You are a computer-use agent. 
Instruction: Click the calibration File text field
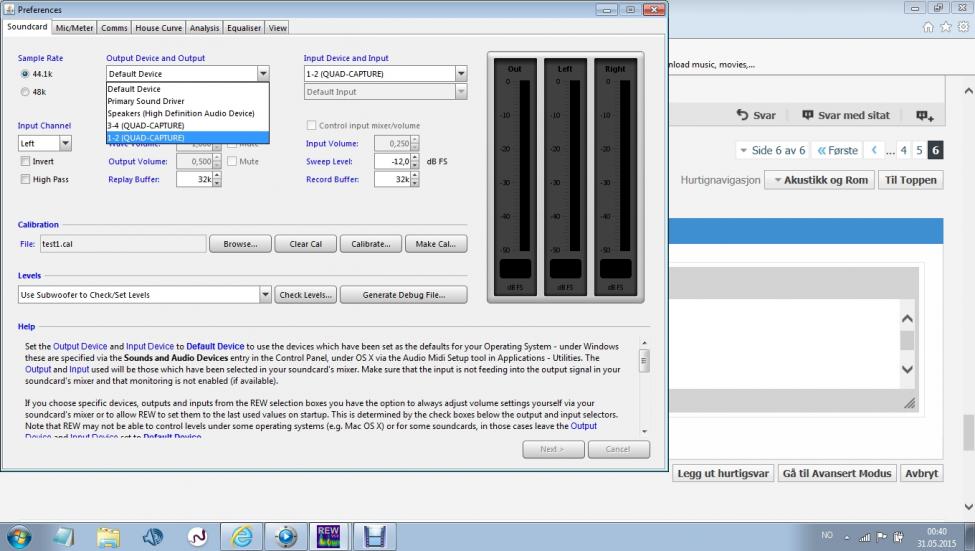tap(123, 244)
